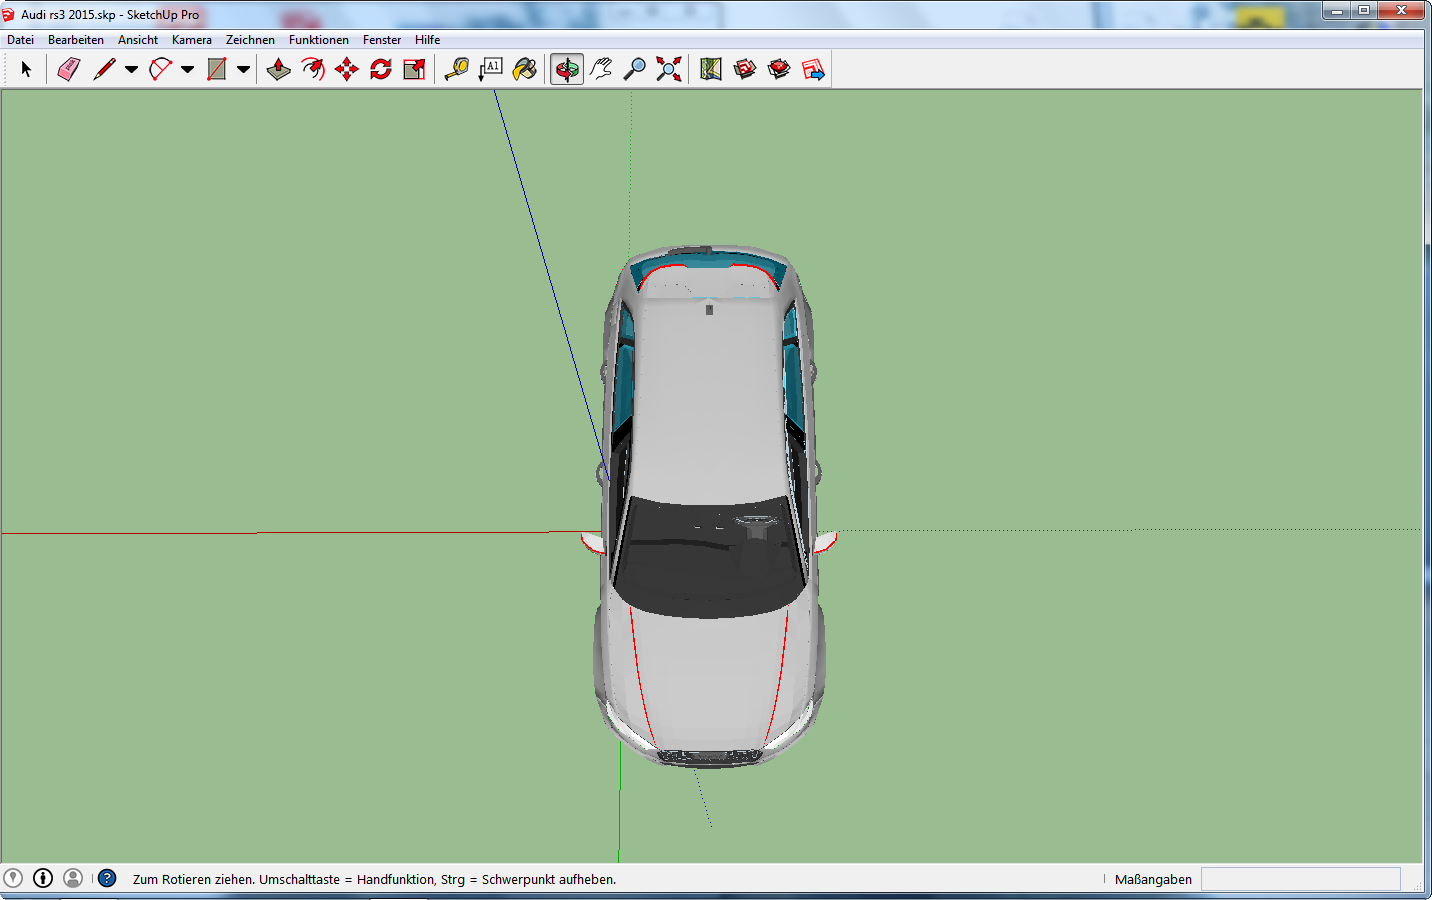Toggle the active Orbit tool
Viewport: 1432px width, 900px height.
[567, 69]
